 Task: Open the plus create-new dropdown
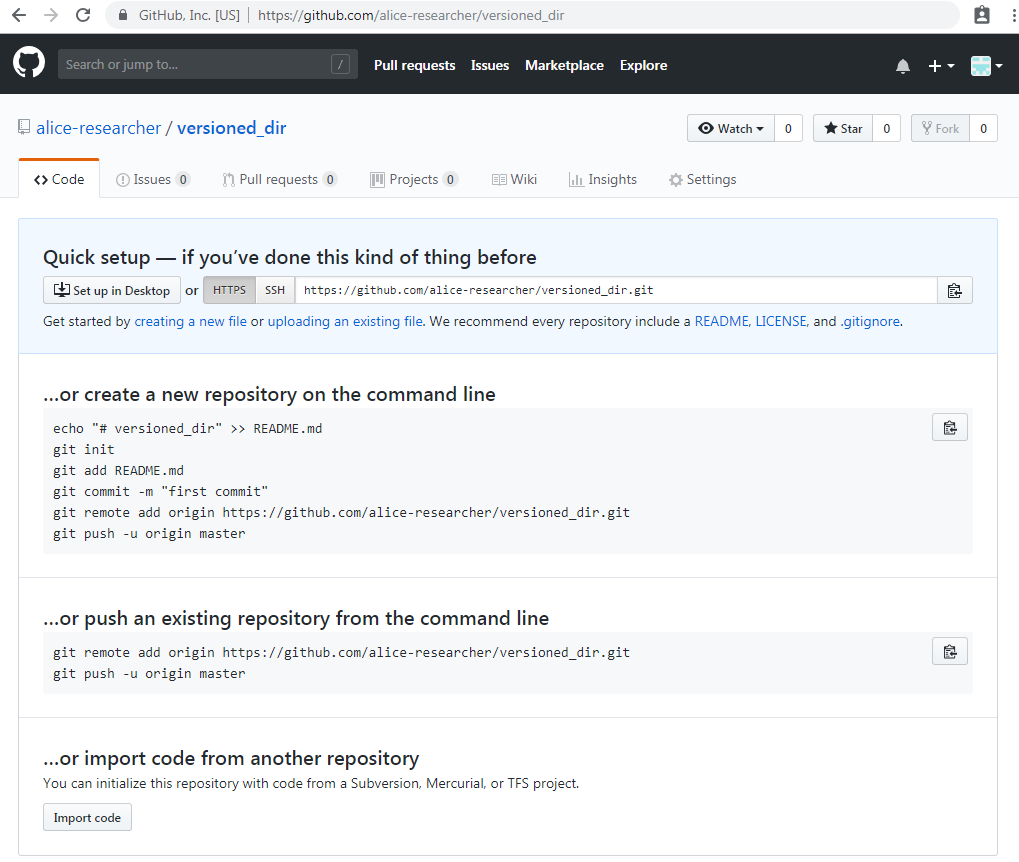941,66
